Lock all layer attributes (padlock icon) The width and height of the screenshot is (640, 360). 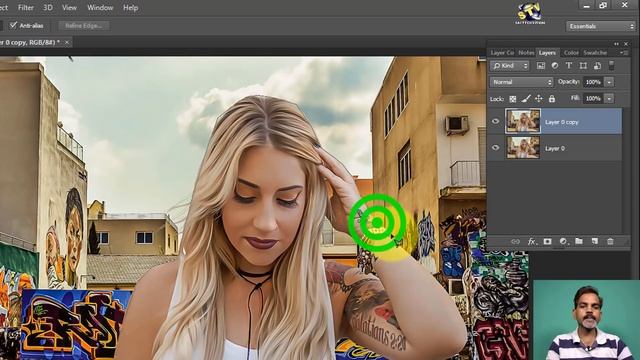coord(552,98)
